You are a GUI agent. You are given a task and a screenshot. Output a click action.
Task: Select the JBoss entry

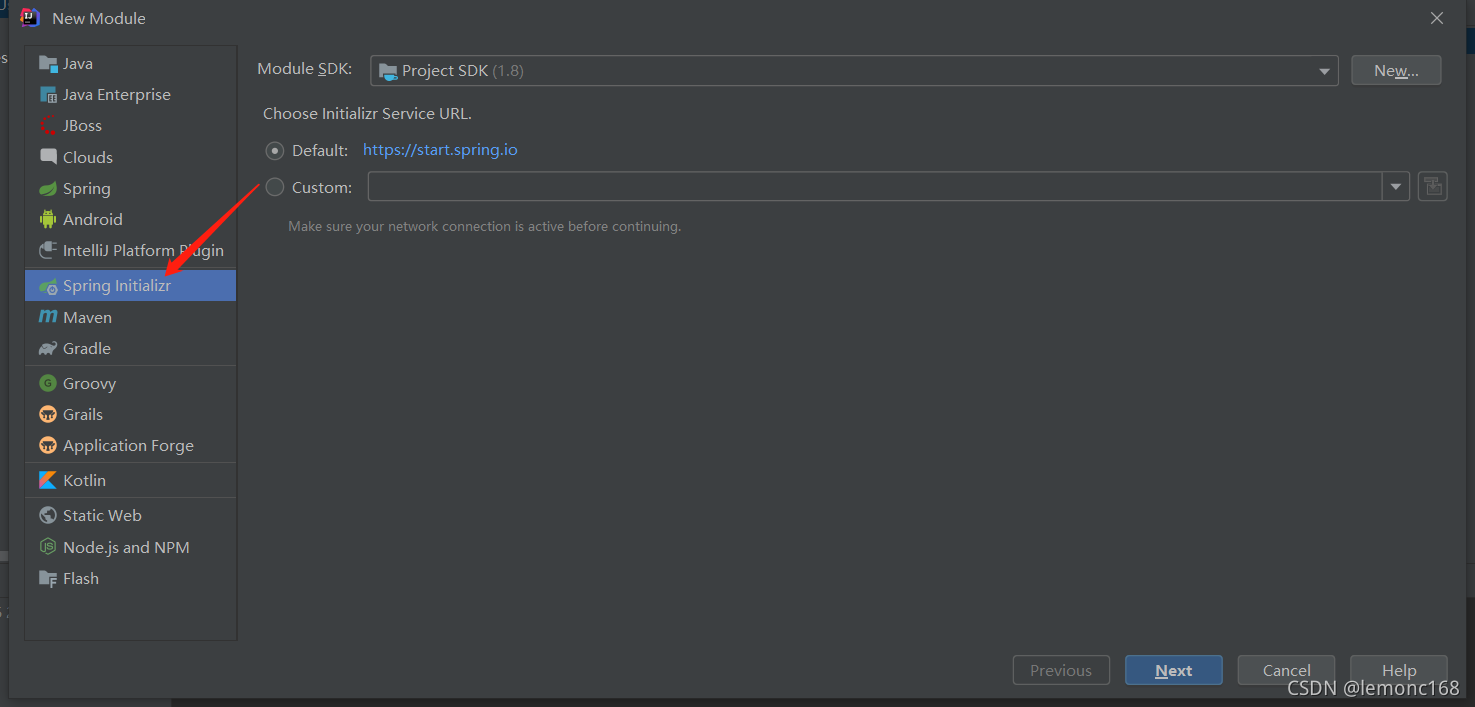coord(131,126)
